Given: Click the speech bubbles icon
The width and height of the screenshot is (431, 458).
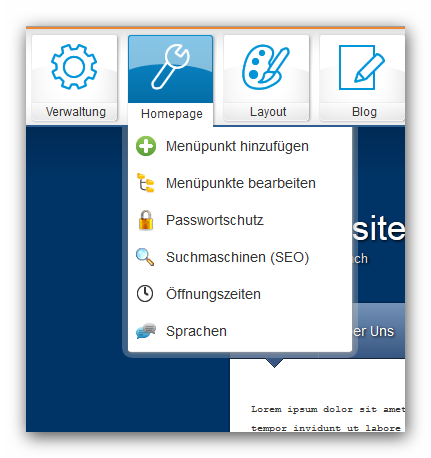Looking at the screenshot, I should (x=146, y=331).
